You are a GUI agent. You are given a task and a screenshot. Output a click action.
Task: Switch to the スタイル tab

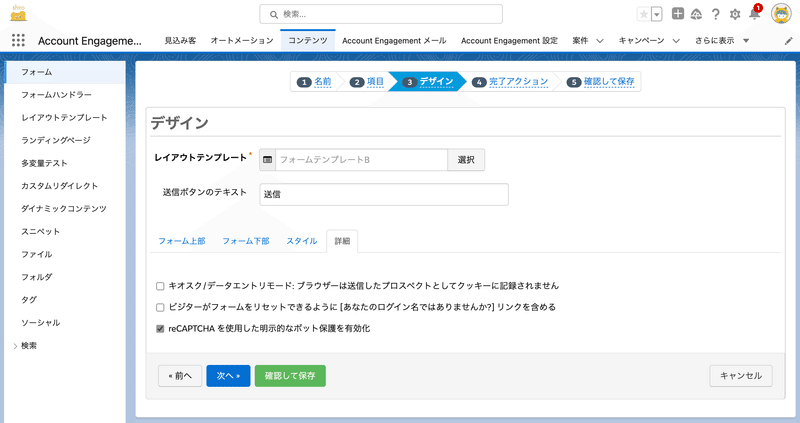[302, 241]
